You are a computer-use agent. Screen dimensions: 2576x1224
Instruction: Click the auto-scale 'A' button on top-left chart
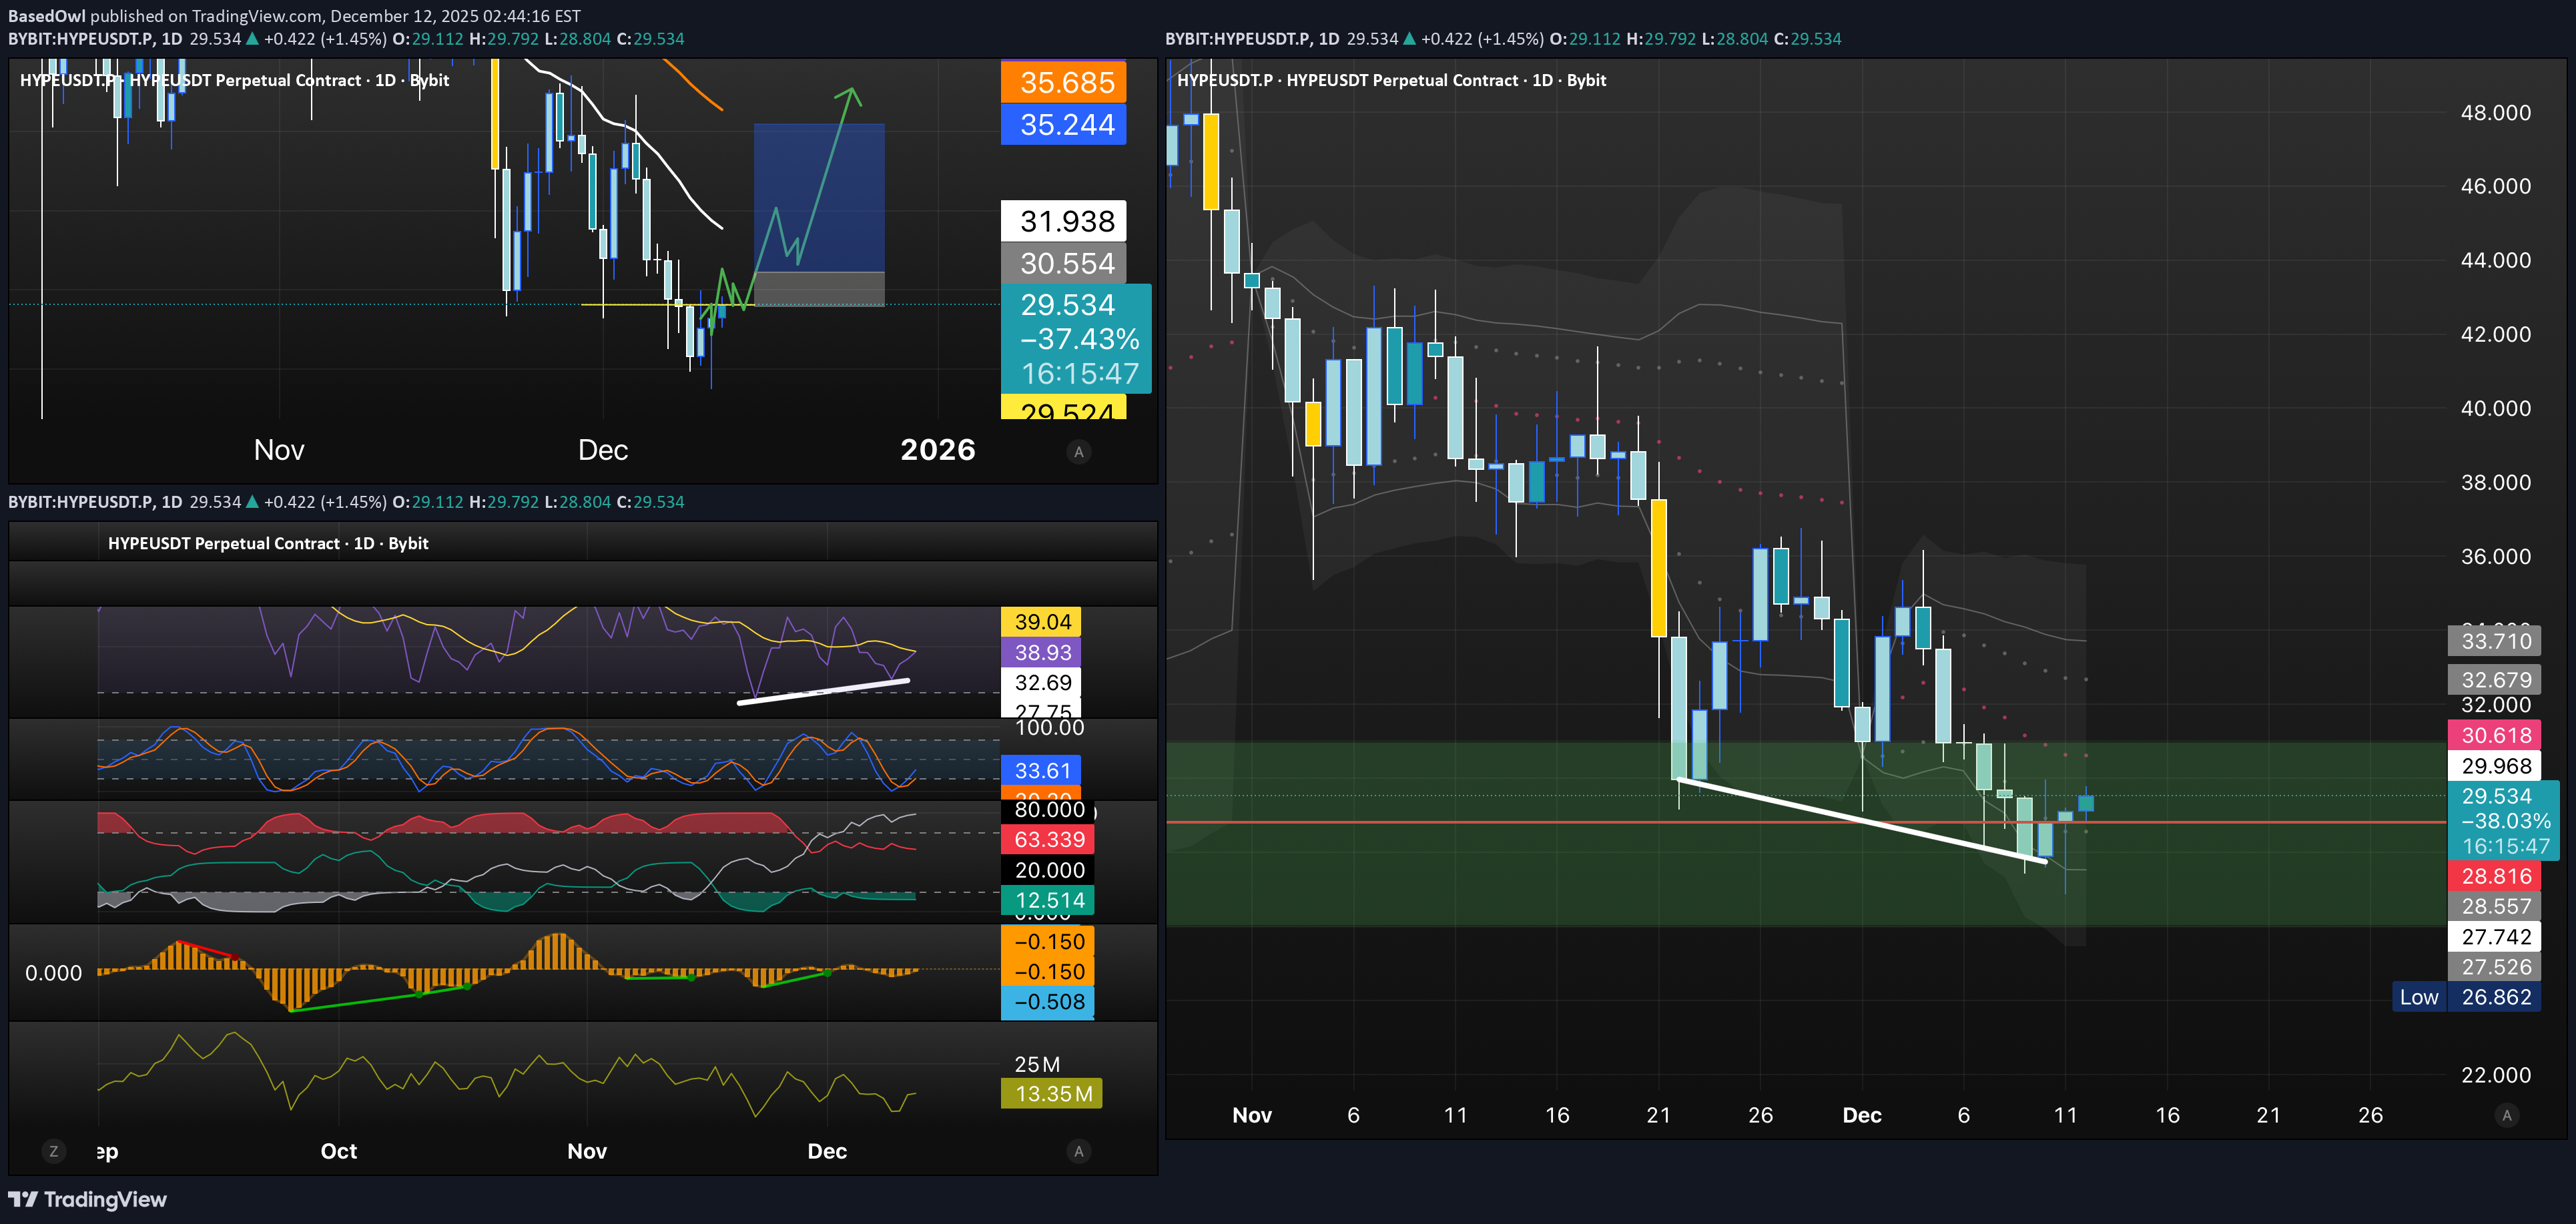click(1078, 452)
